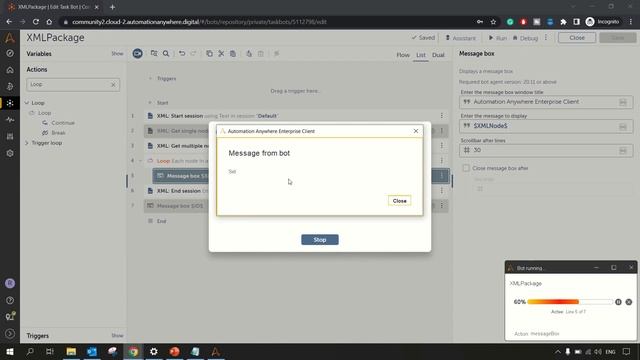This screenshot has height=360, width=640.
Task: Insert variable in Scrollbar after lines field
Action: pyautogui.click(x=623, y=151)
